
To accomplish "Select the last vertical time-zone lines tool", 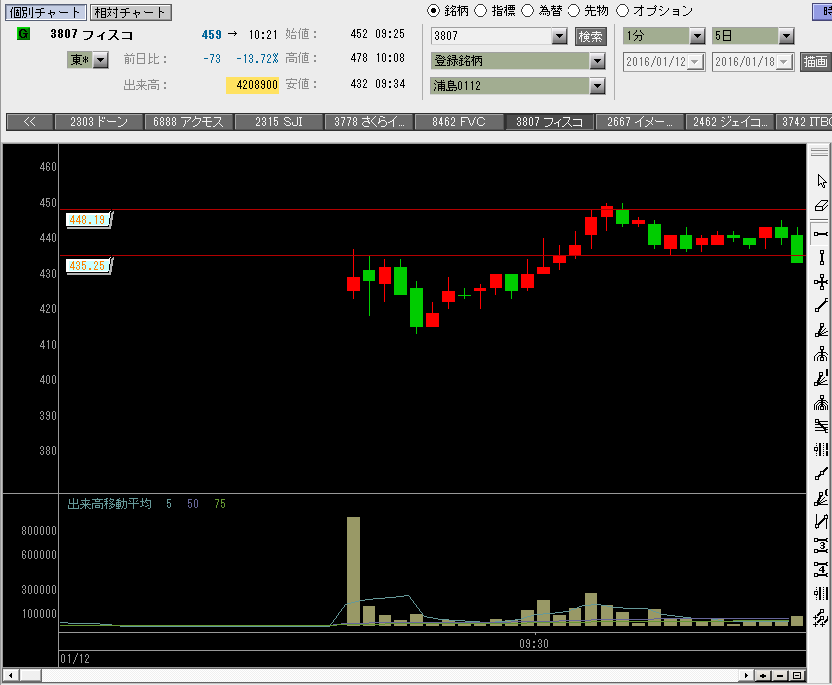I will point(821,594).
